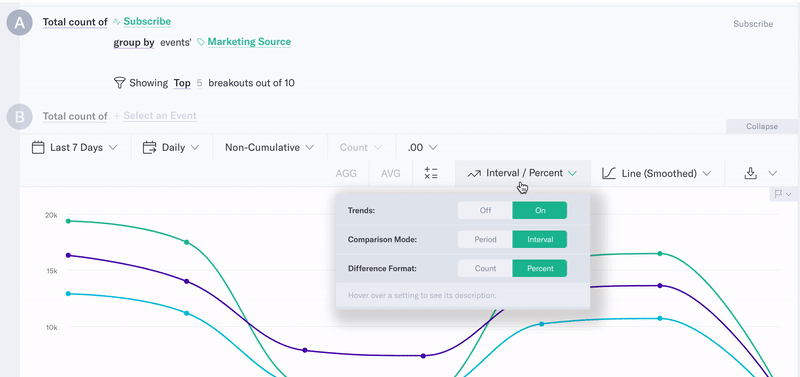
Task: Turn Trends off
Action: (485, 210)
